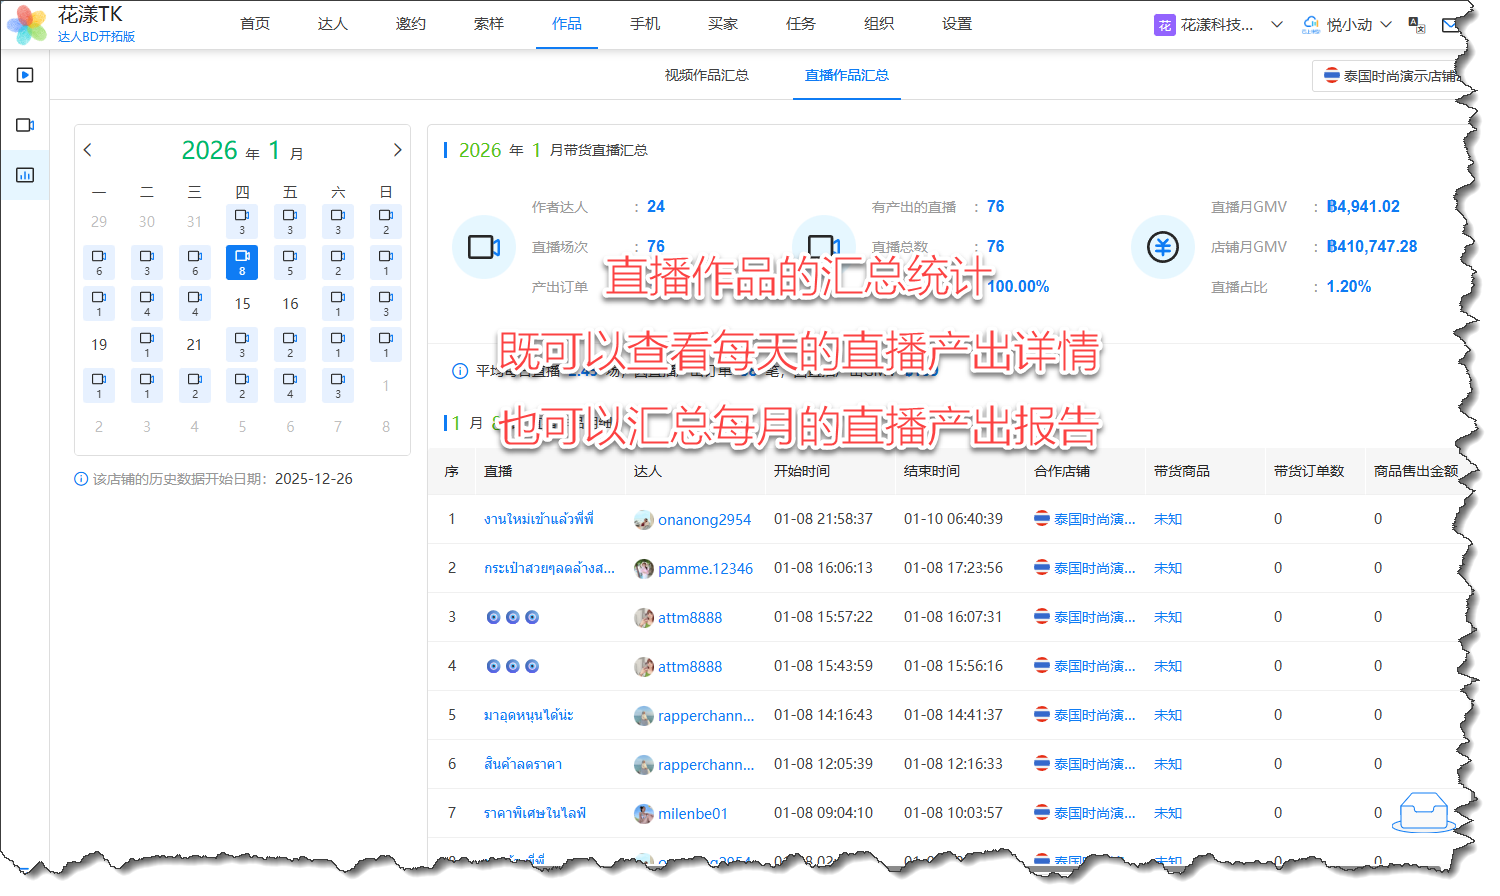Screen dimensions: 1500x896
Task: Select calendar day 15
Action: pyautogui.click(x=242, y=304)
